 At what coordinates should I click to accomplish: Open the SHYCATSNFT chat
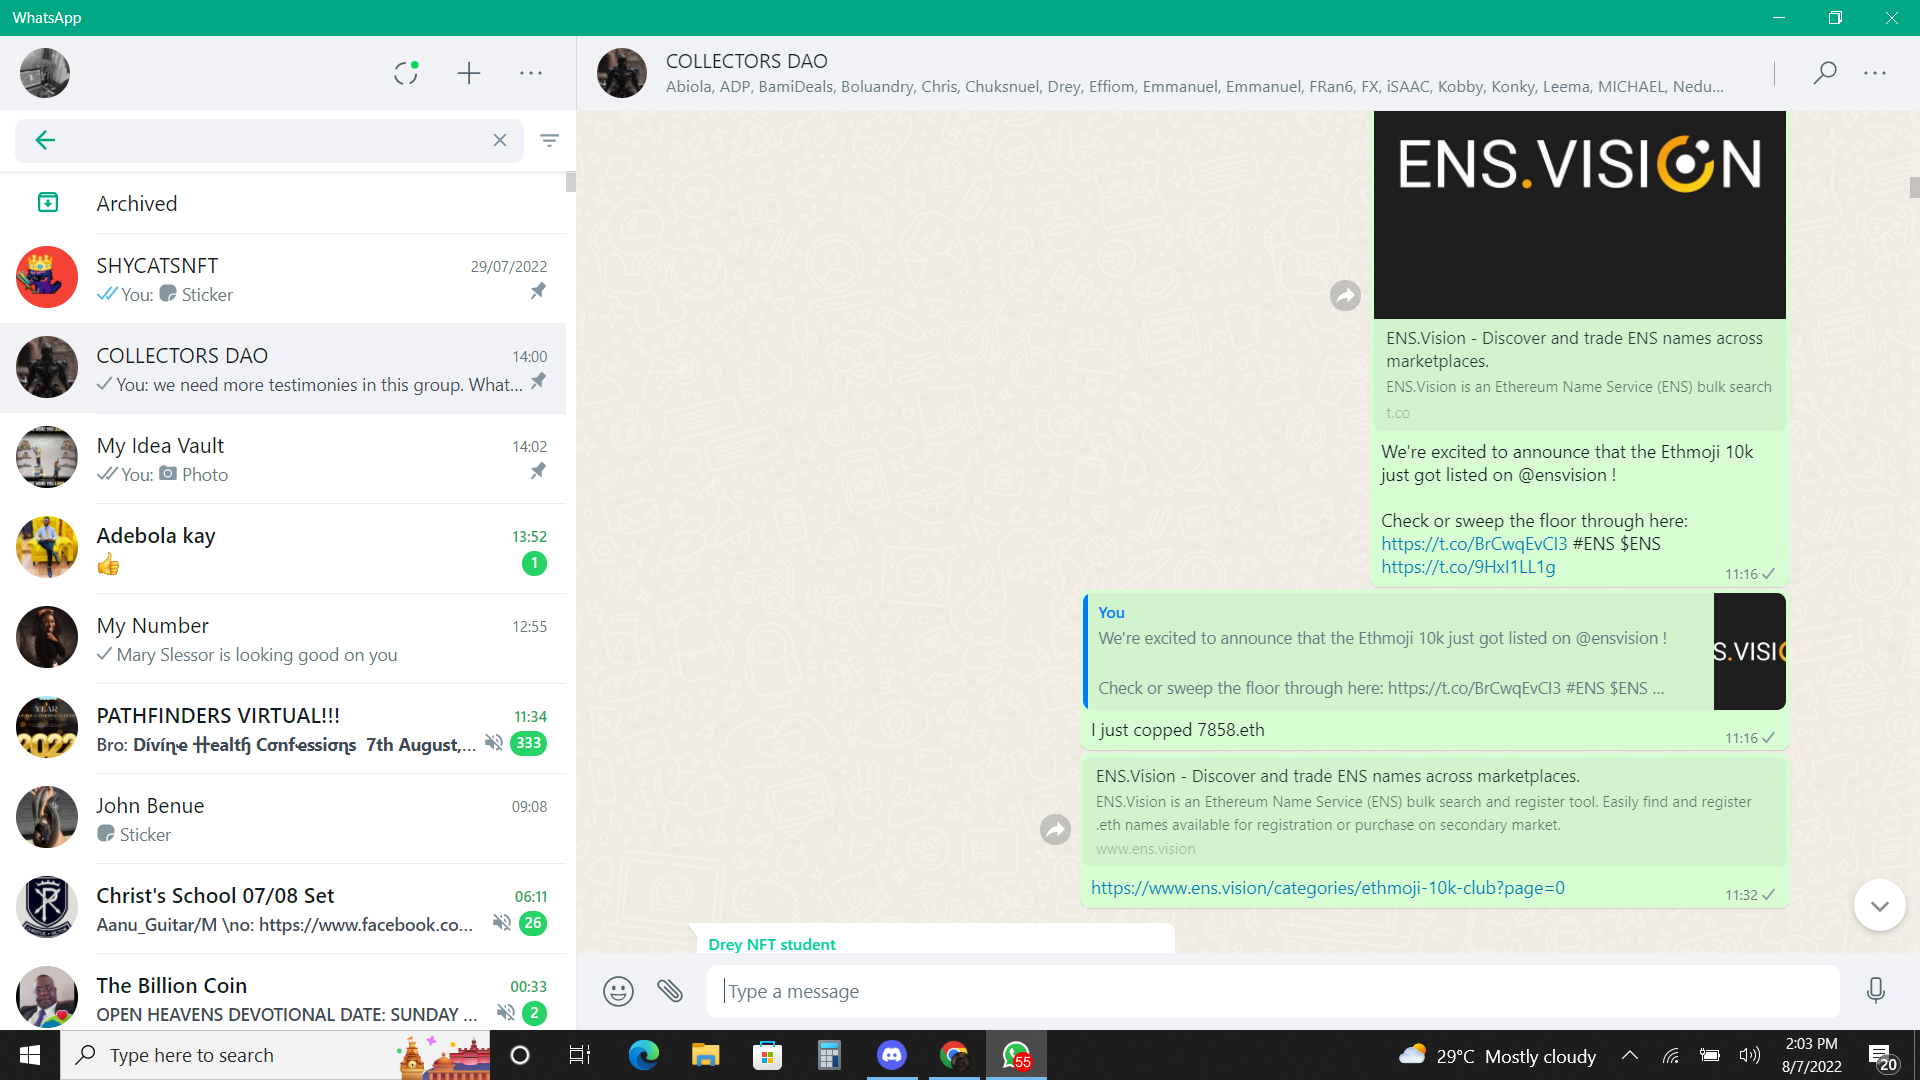point(283,278)
